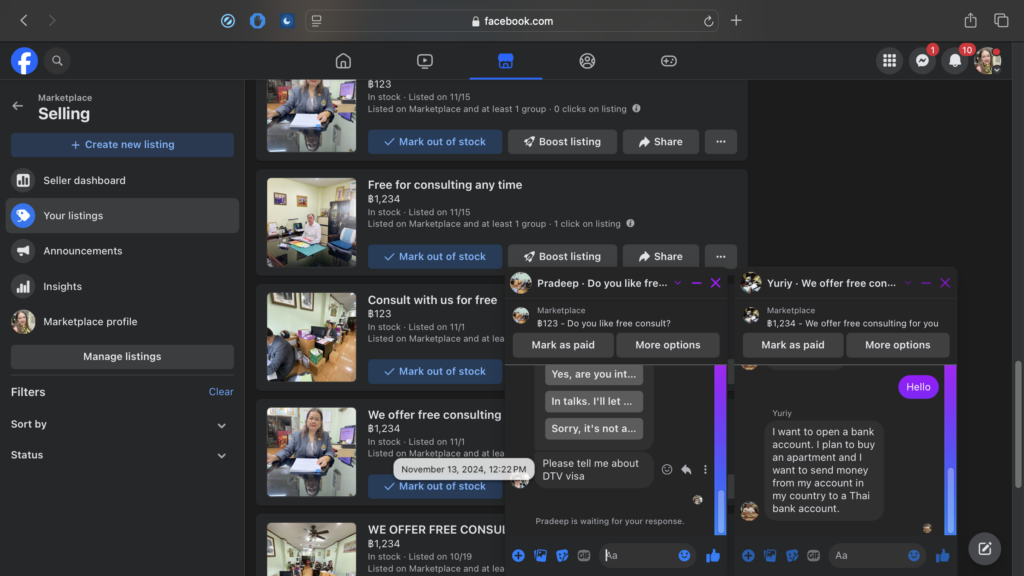Screen dimensions: 1024x576
Task: Open 'Free for consulting any time' thumbnail
Action: click(x=312, y=222)
